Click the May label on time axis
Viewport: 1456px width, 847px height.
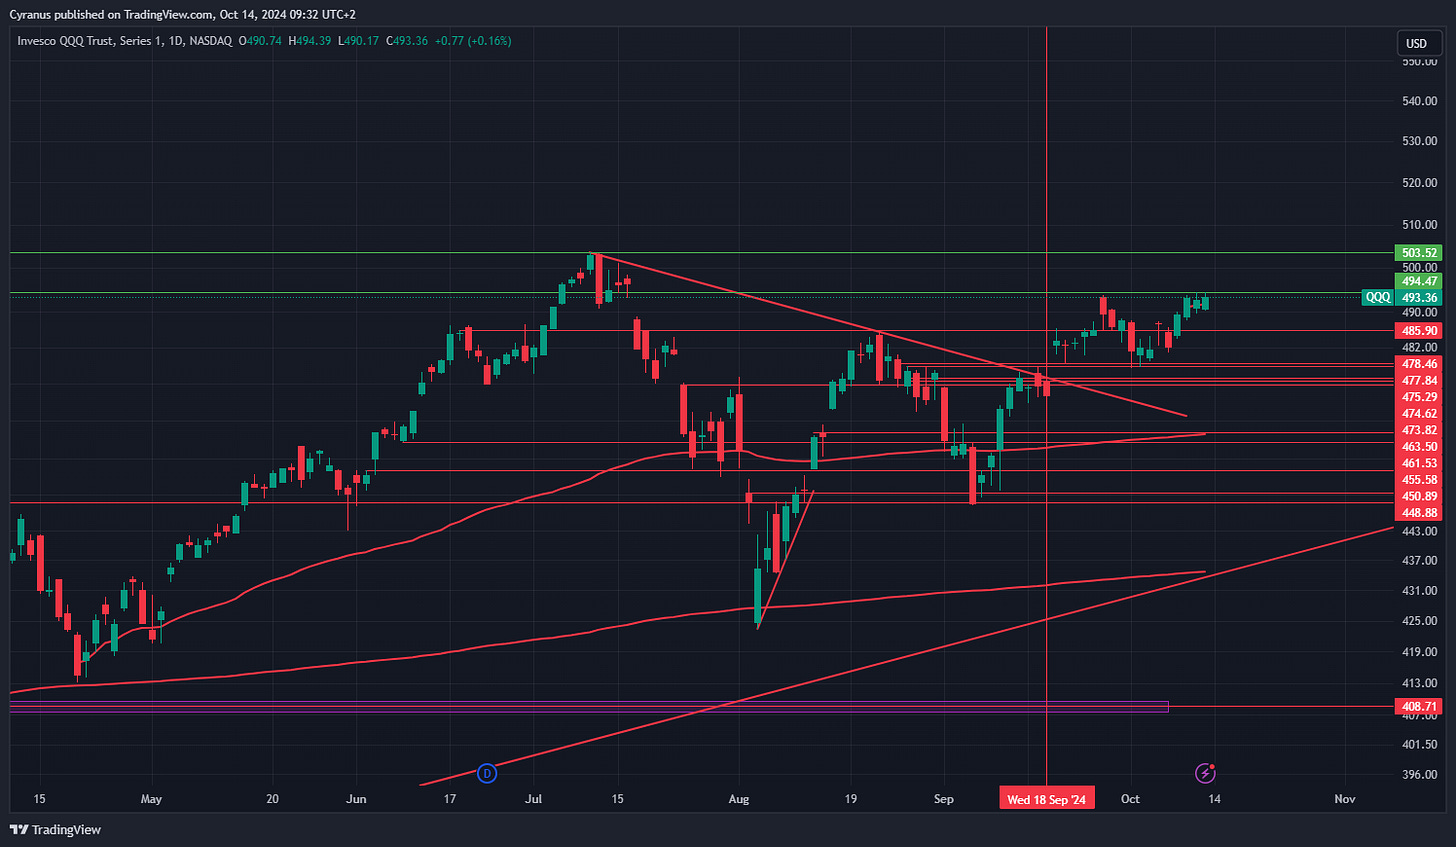(151, 799)
